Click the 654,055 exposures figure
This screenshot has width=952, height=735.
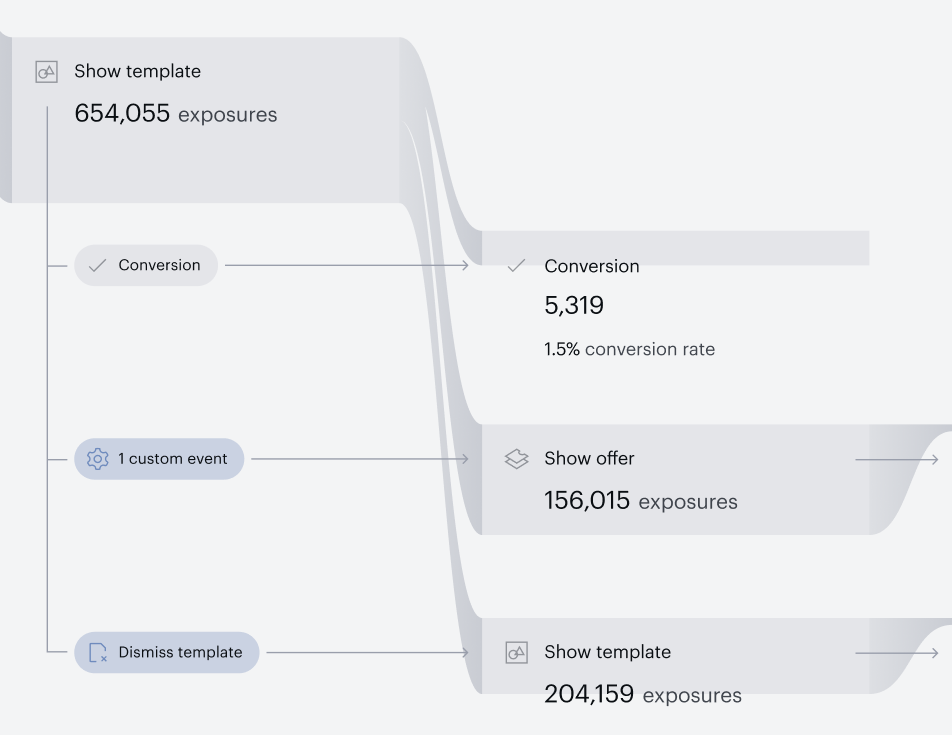point(175,113)
